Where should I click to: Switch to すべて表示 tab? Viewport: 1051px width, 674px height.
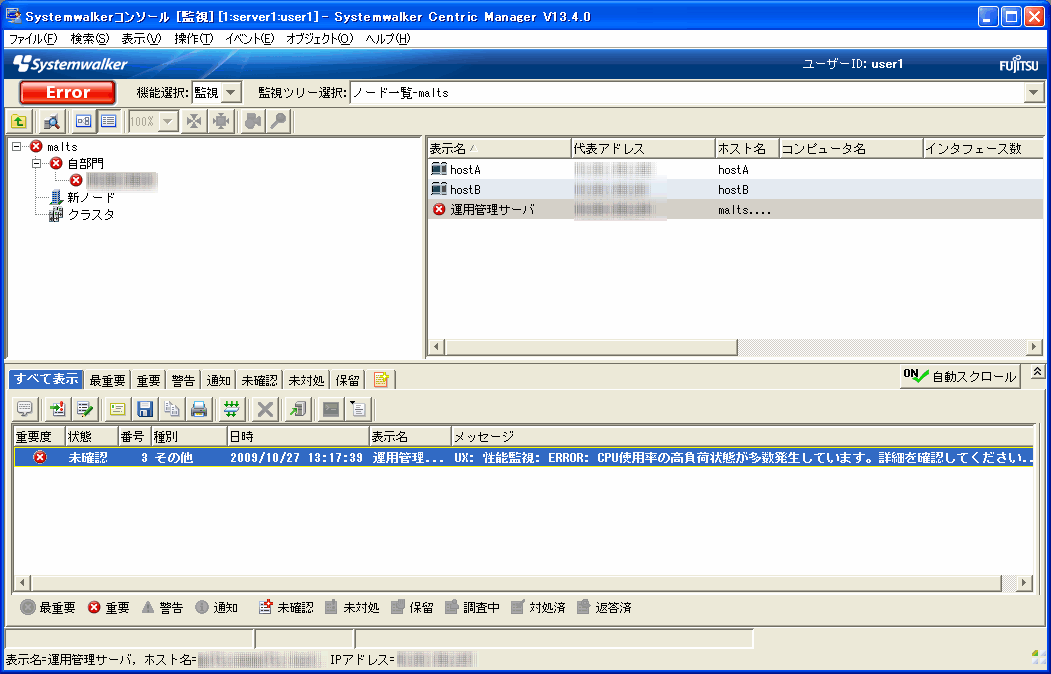click(x=46, y=379)
